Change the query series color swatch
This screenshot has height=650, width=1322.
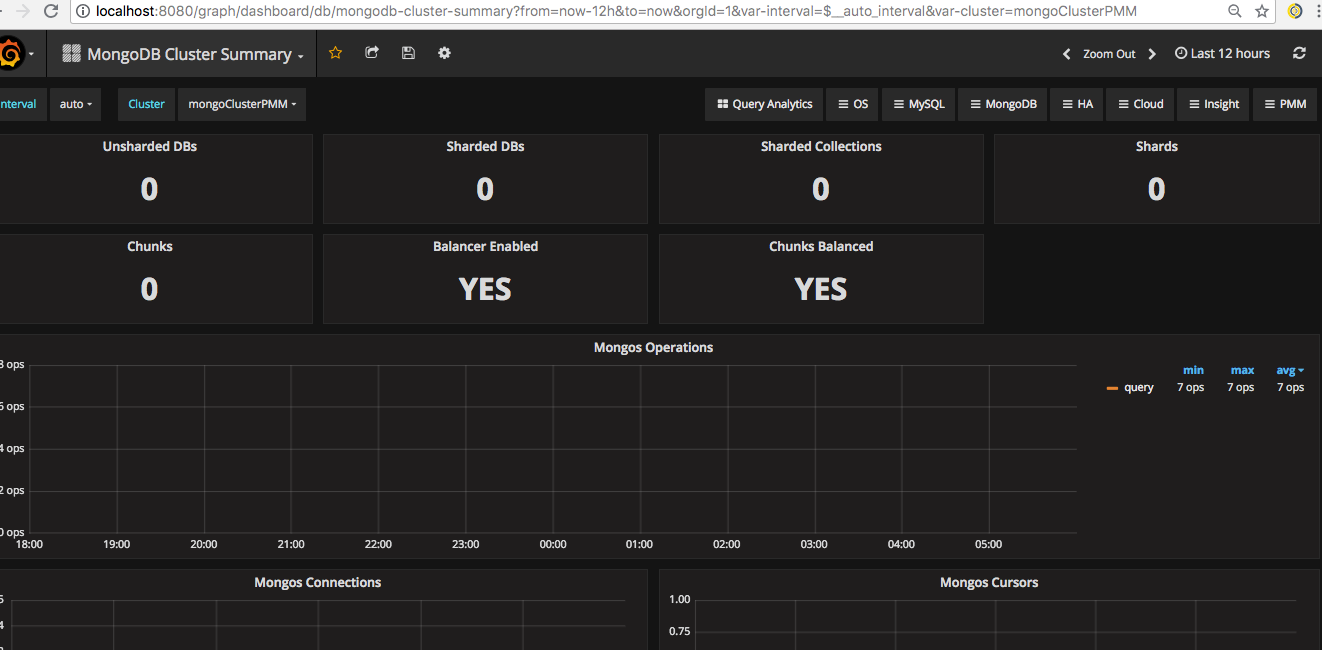click(1111, 387)
